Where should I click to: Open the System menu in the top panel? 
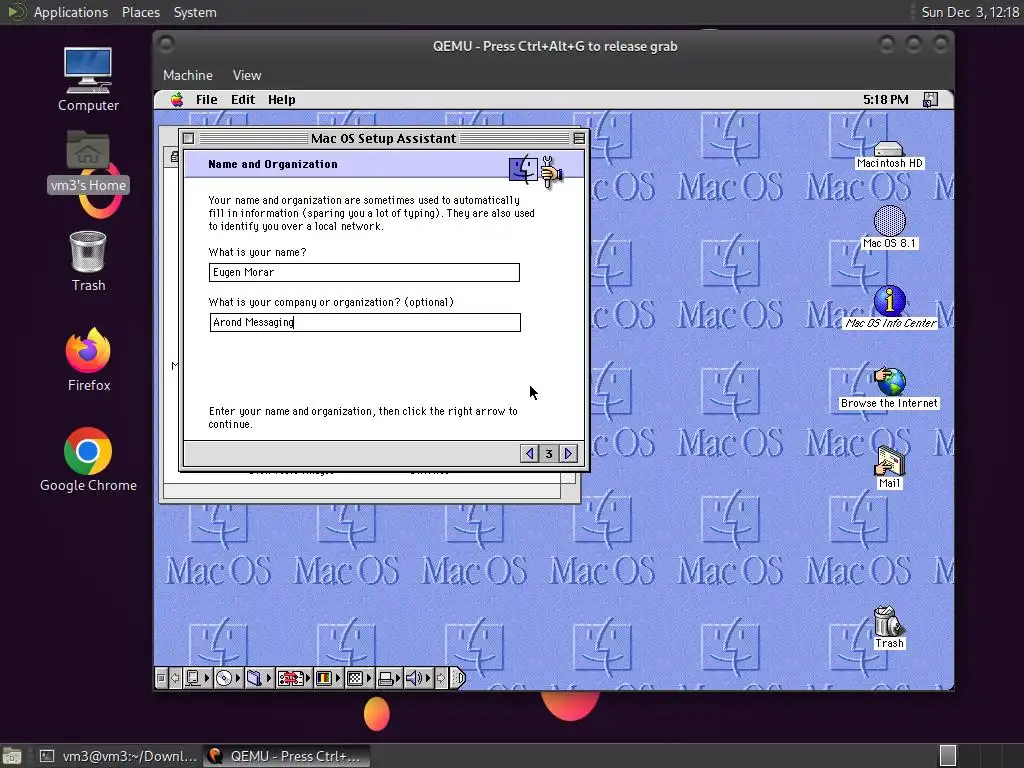195,12
